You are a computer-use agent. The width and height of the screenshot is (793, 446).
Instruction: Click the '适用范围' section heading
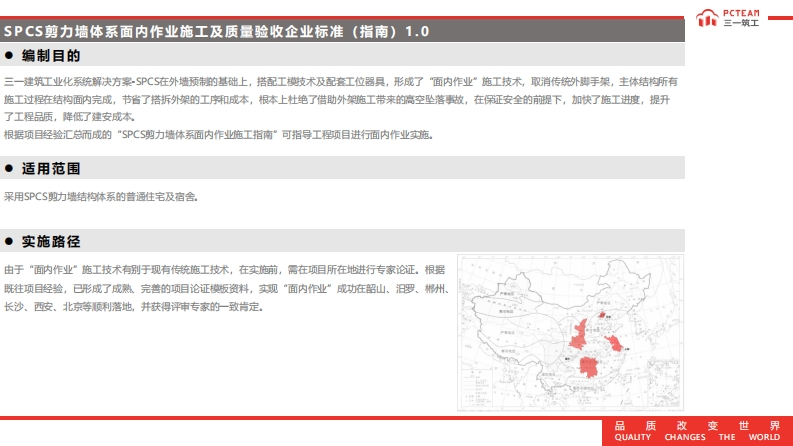click(x=51, y=168)
